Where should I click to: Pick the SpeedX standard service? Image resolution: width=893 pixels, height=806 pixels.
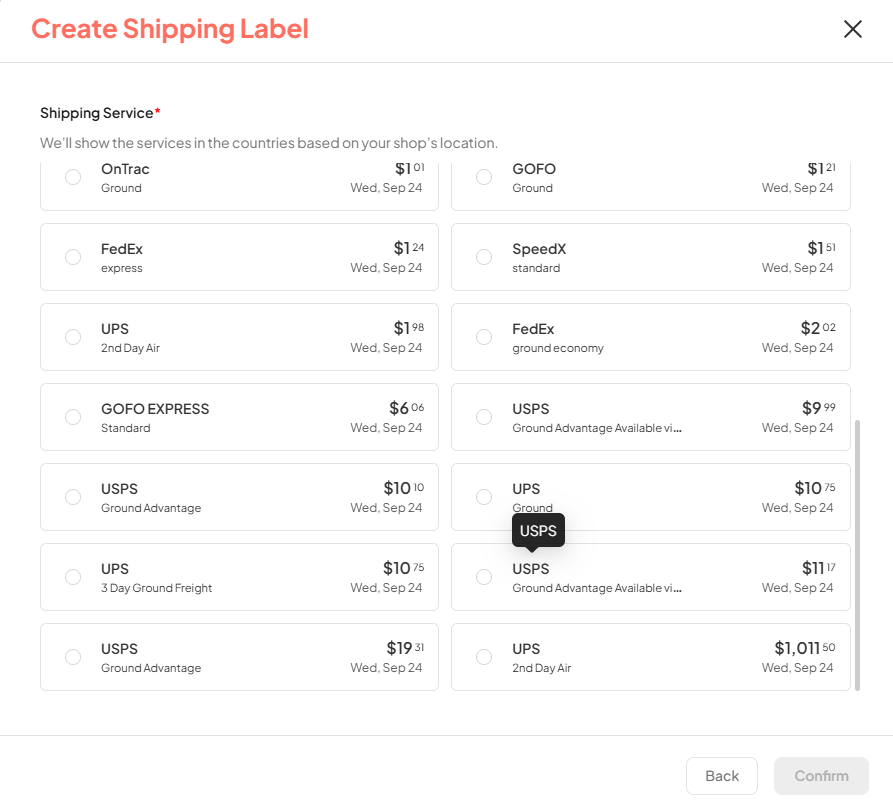point(484,257)
